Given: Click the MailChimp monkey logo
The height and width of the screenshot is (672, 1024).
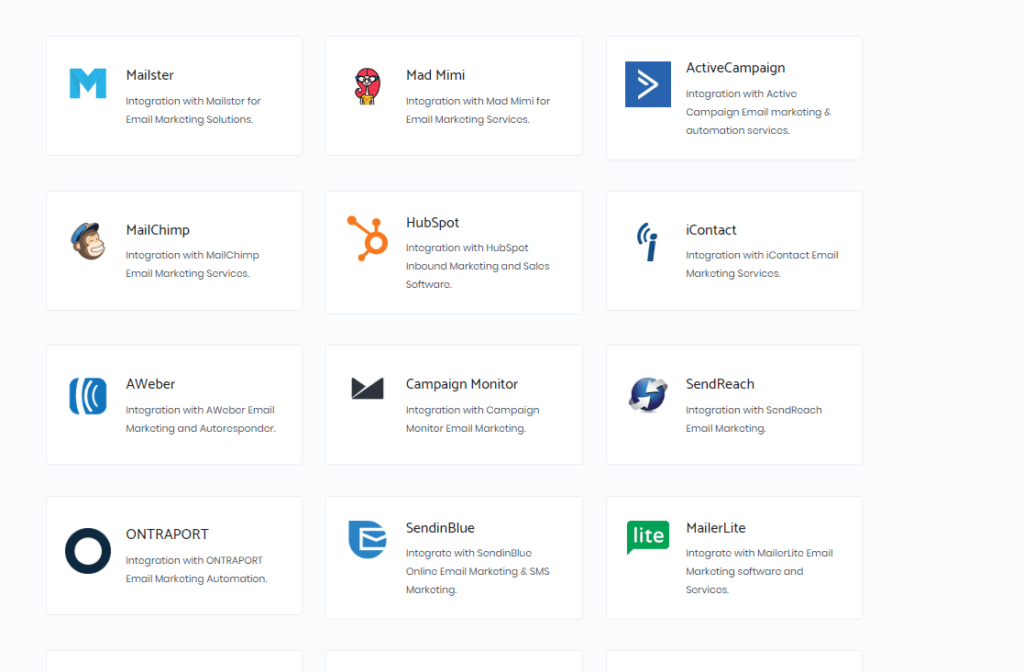Looking at the screenshot, I should (88, 241).
